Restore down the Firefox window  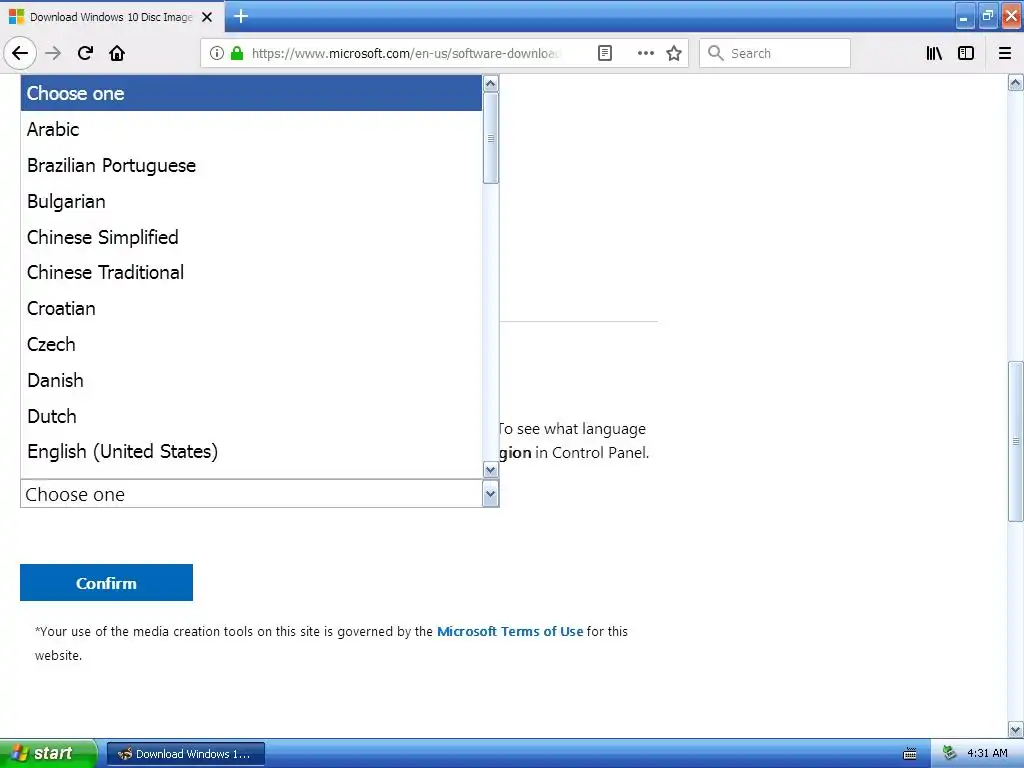click(988, 17)
